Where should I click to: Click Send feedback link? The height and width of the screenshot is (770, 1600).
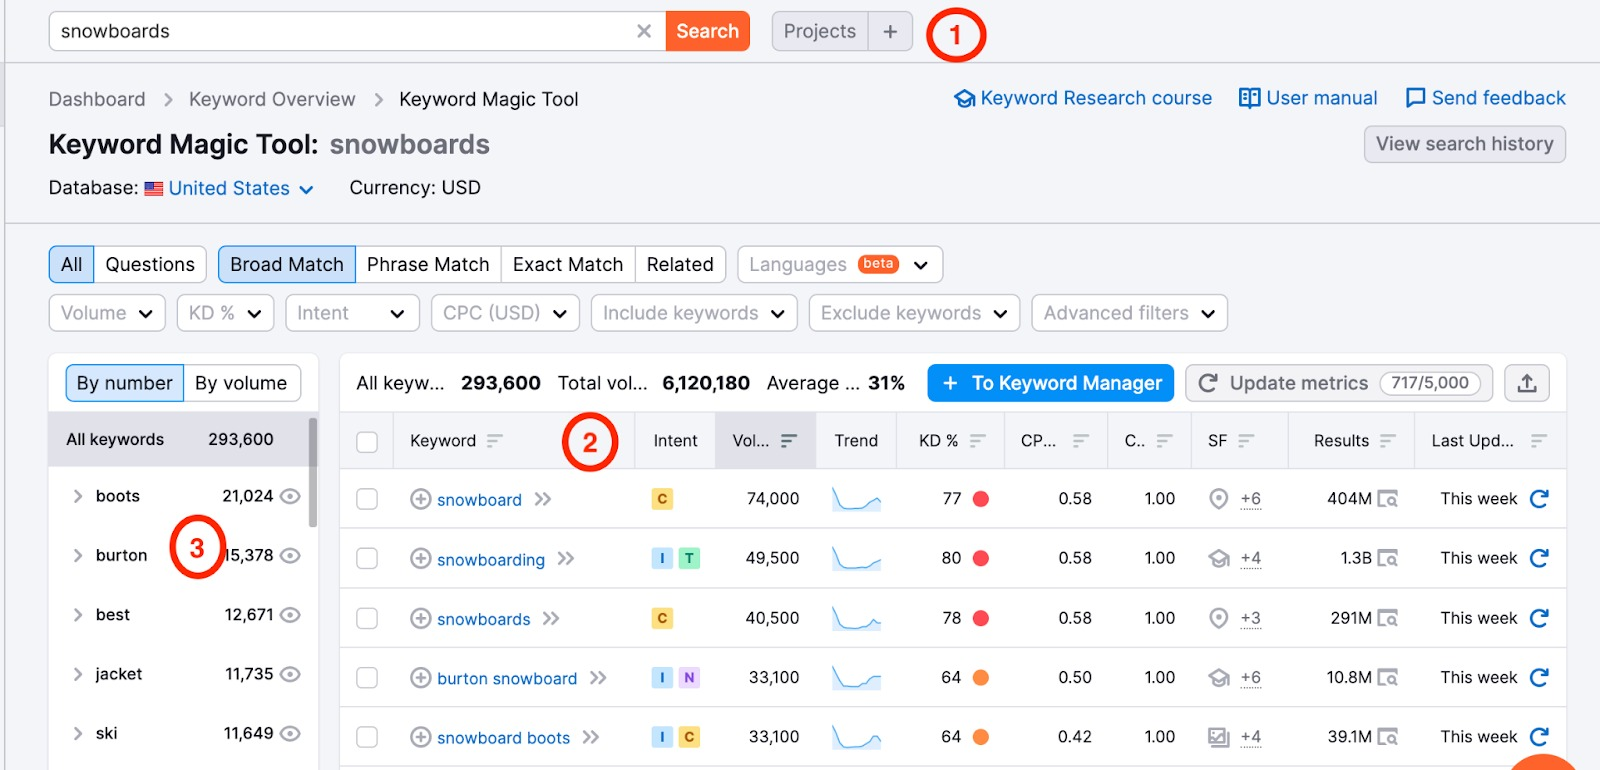pos(1486,98)
